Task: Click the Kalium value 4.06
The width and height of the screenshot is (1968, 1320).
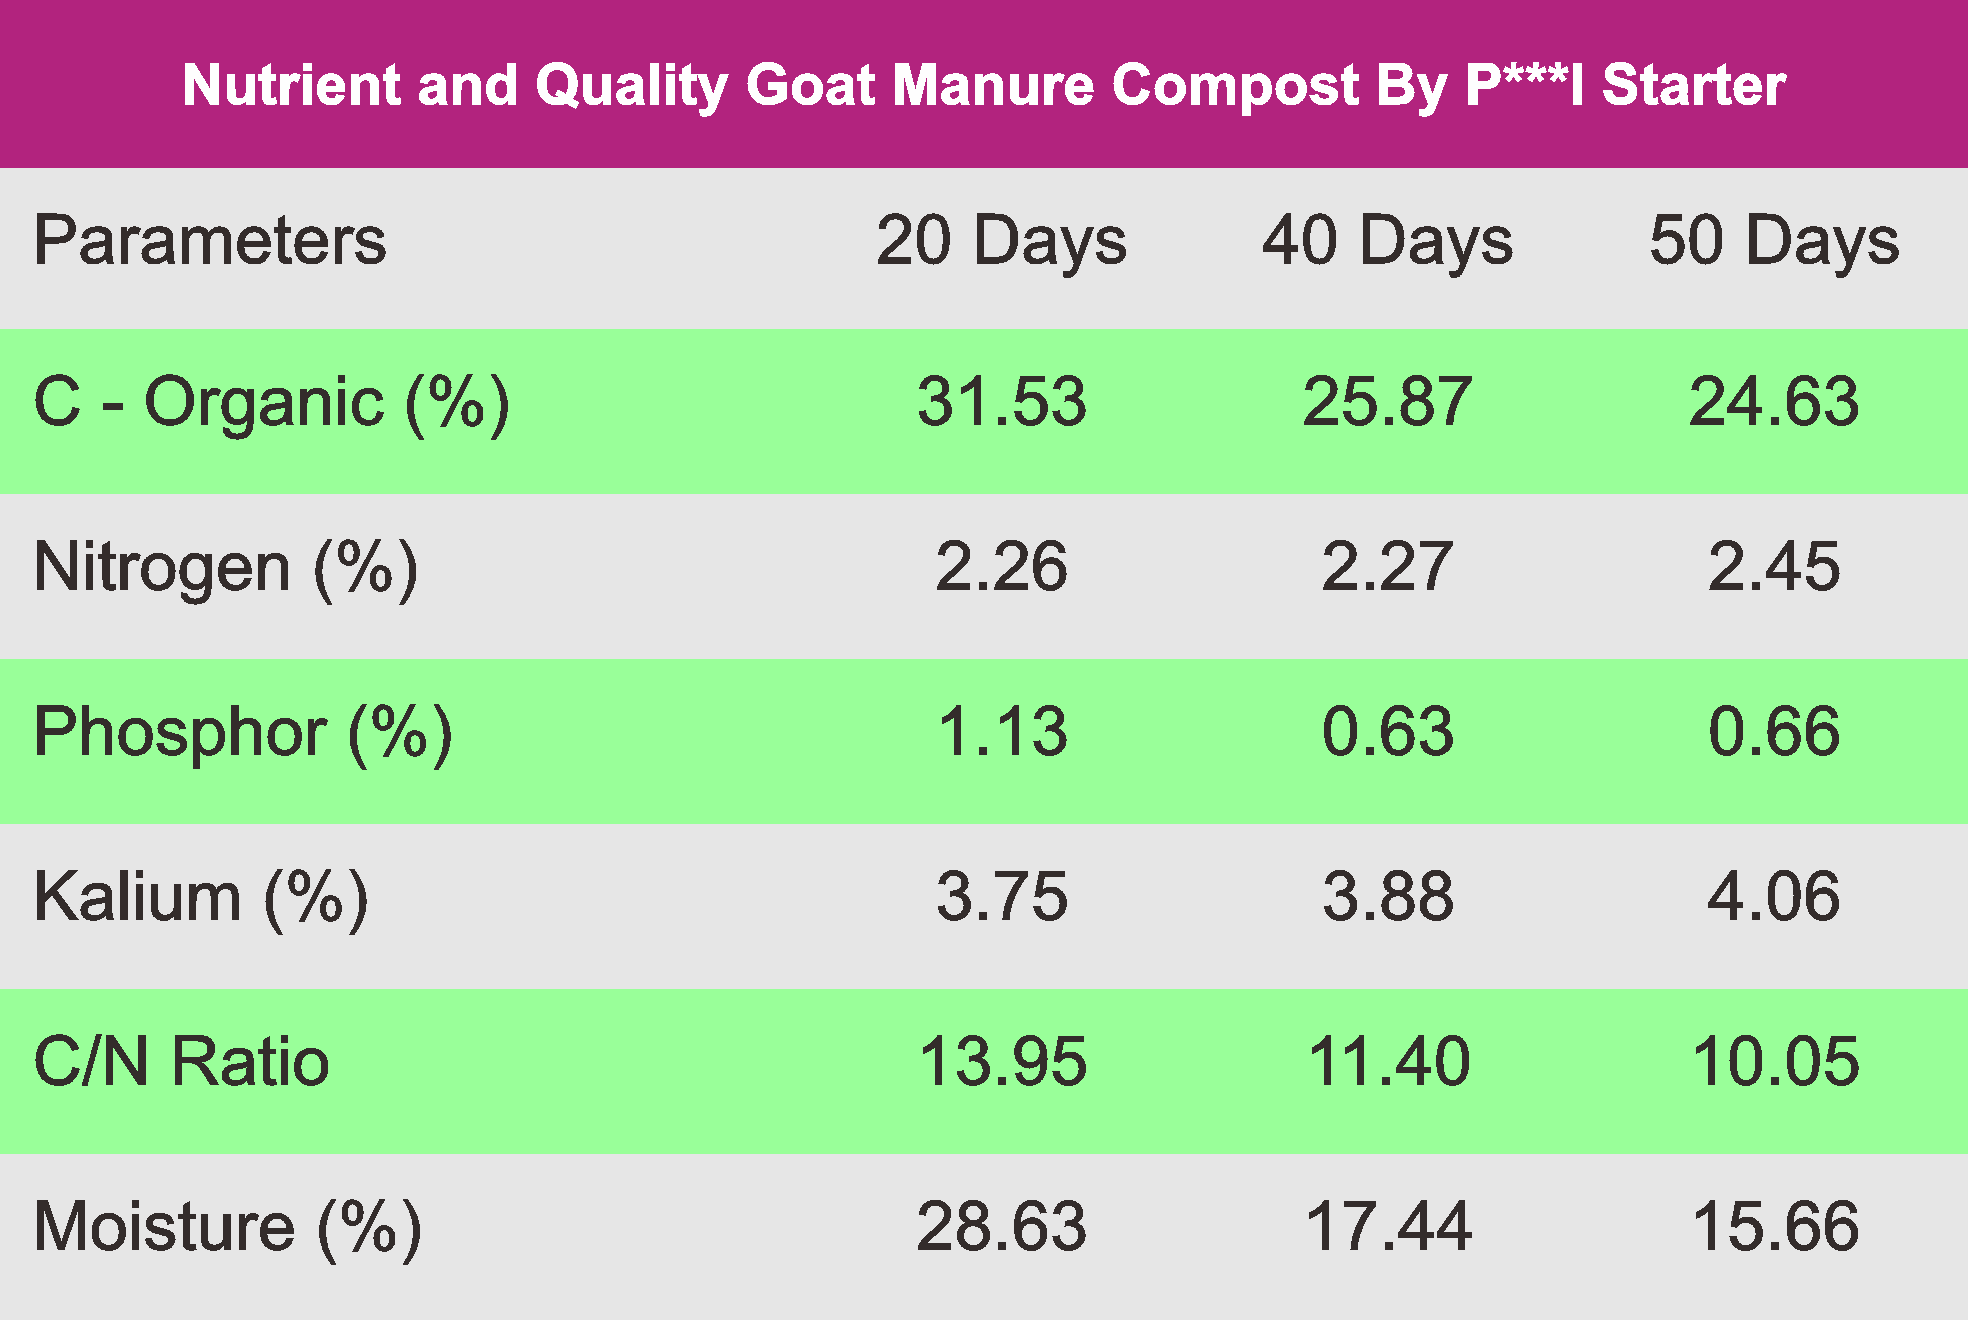Action: (x=1774, y=897)
